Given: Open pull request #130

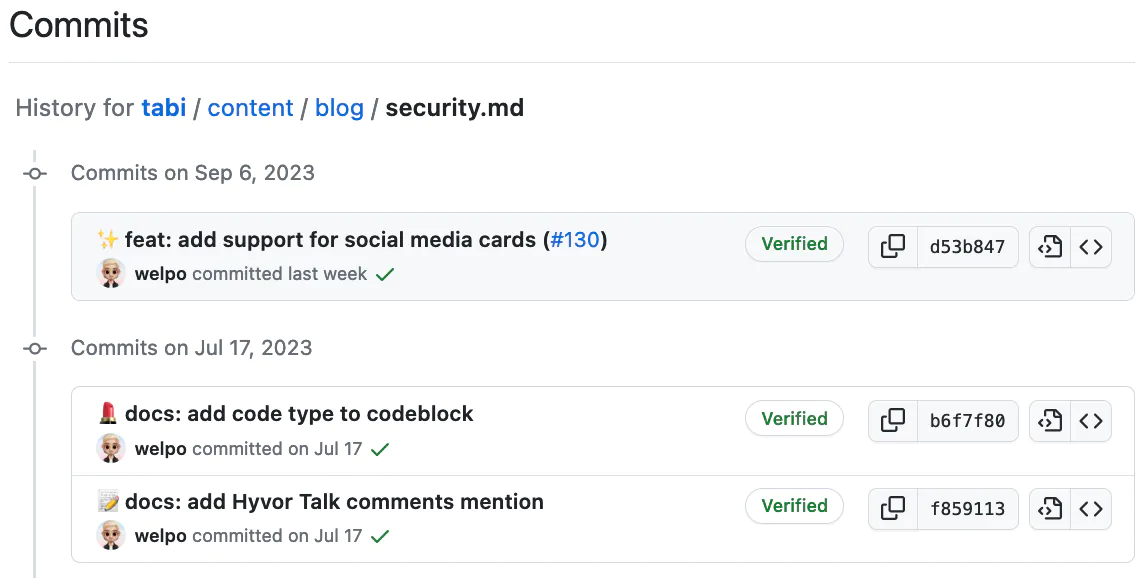Looking at the screenshot, I should 576,240.
